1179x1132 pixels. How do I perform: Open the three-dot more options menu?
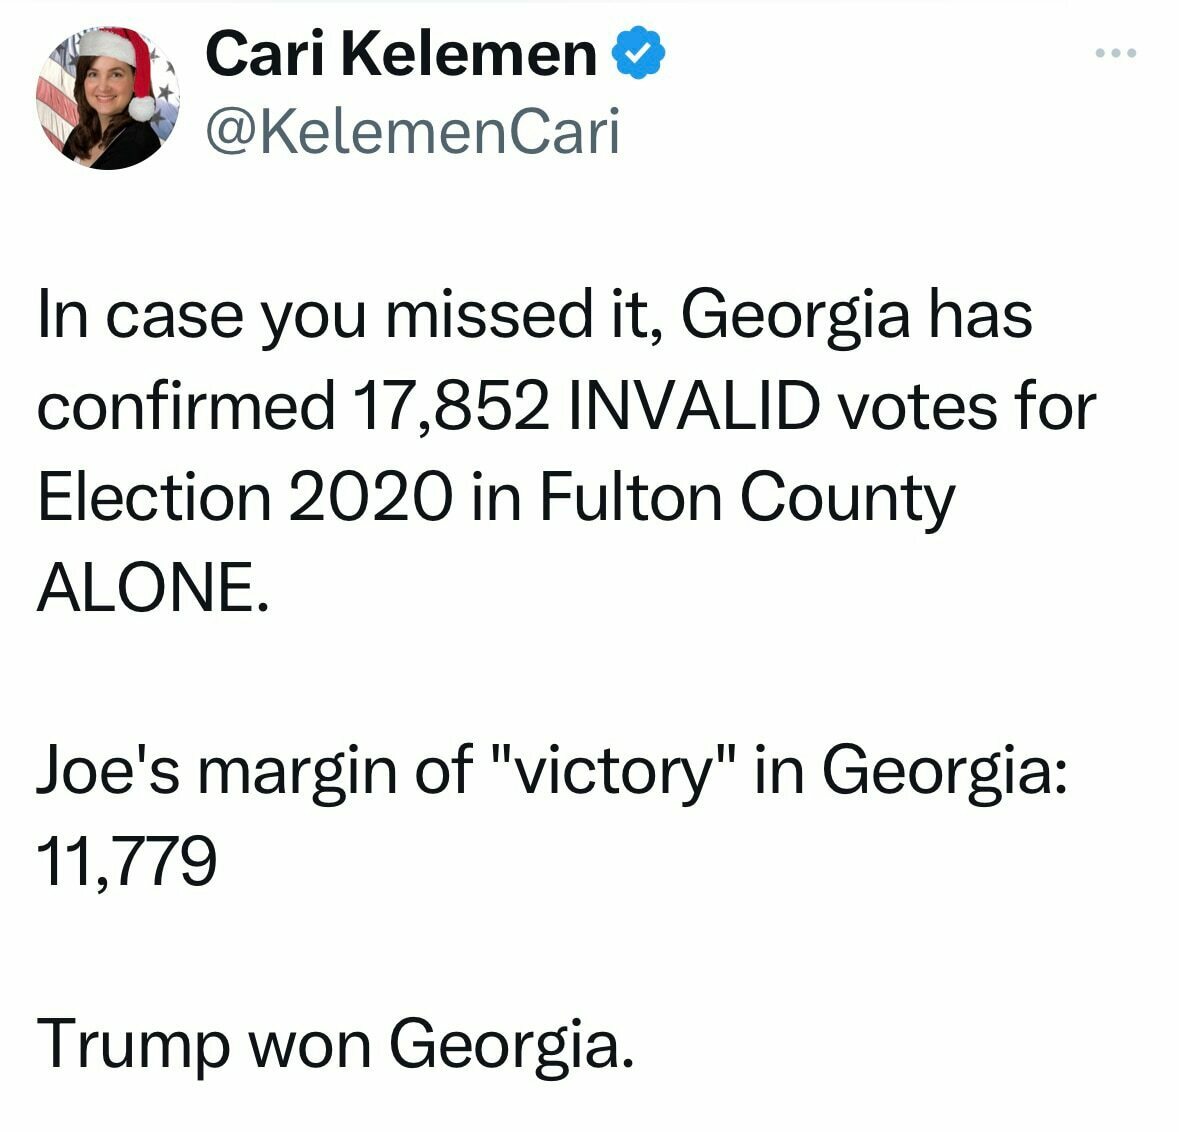point(1116,53)
